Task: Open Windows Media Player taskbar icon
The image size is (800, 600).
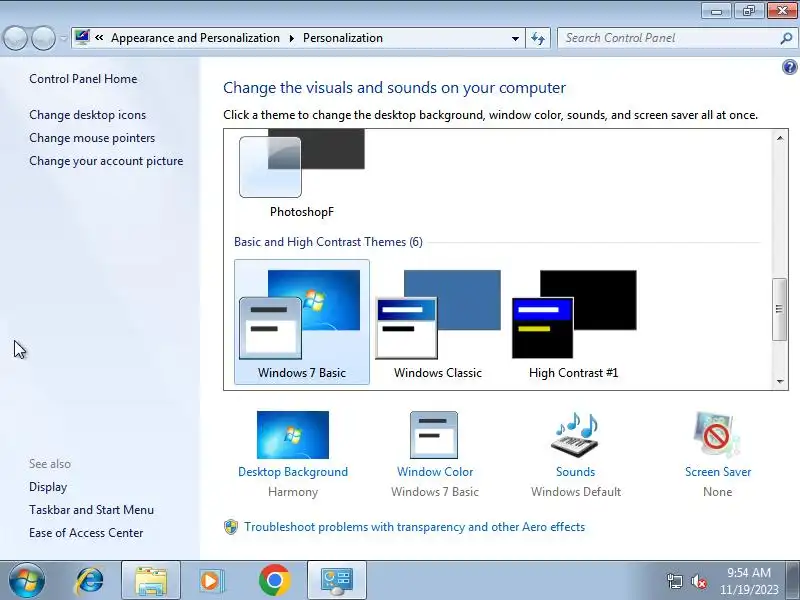Action: pos(211,581)
